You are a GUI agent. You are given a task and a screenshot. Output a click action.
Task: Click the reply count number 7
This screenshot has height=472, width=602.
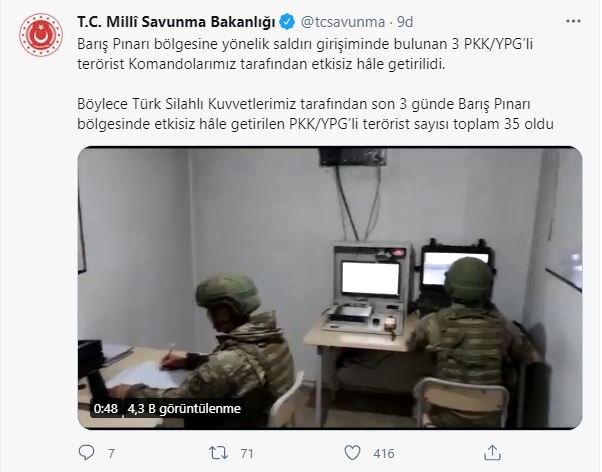111,454
